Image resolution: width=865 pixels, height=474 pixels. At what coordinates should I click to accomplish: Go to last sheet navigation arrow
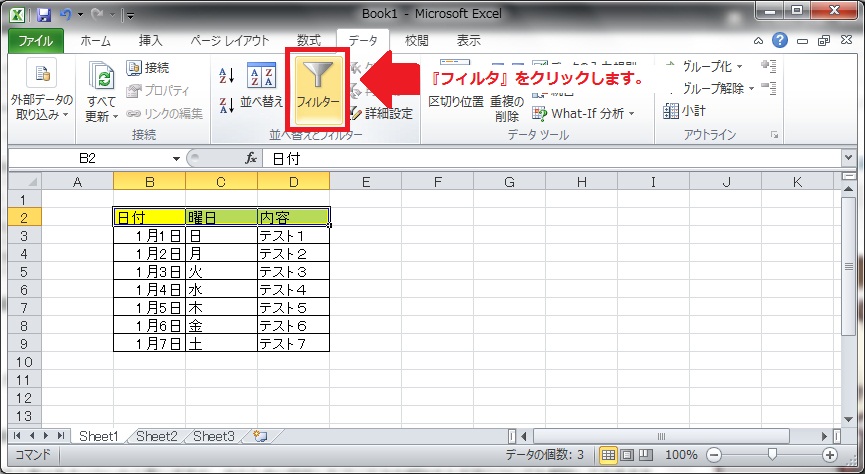[x=61, y=436]
